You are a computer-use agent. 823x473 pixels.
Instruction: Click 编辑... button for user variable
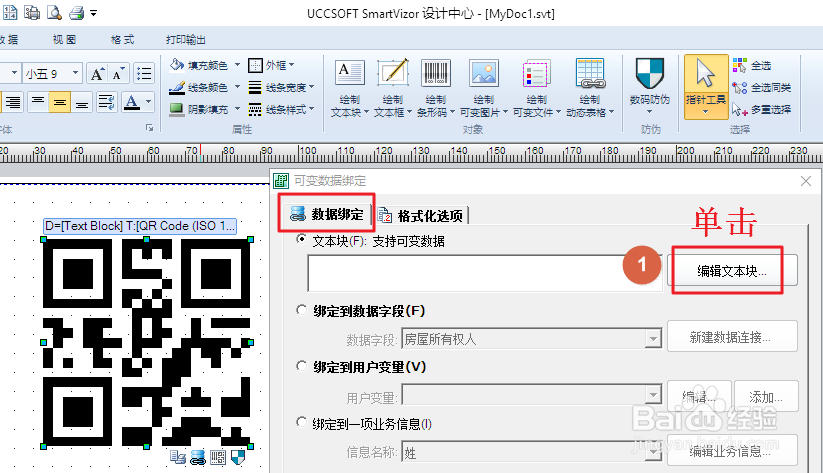coord(699,396)
